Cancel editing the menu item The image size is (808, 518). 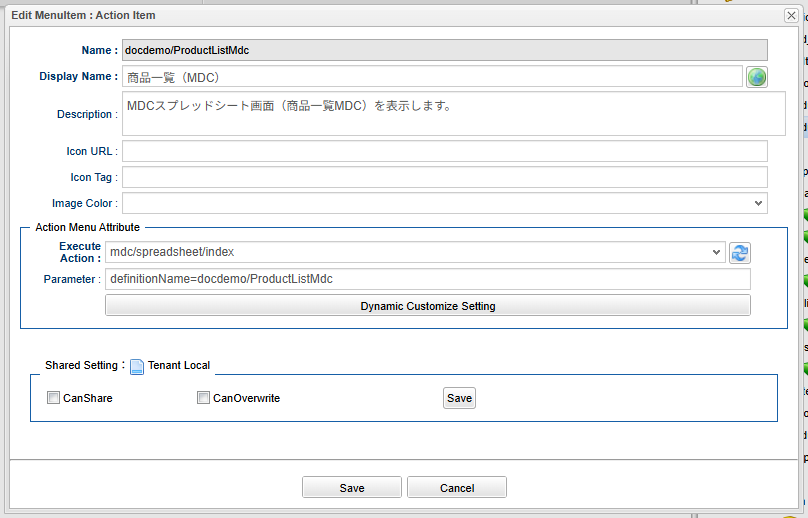pos(457,488)
